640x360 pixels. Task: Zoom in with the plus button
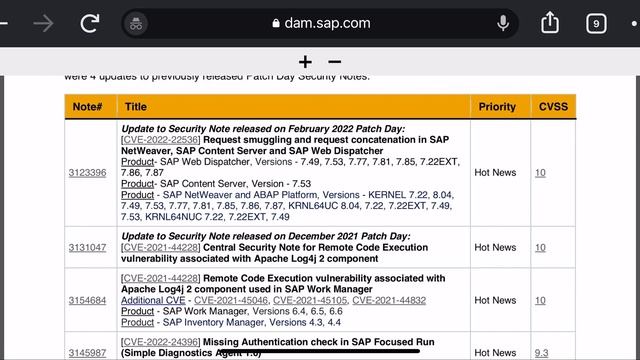point(305,62)
